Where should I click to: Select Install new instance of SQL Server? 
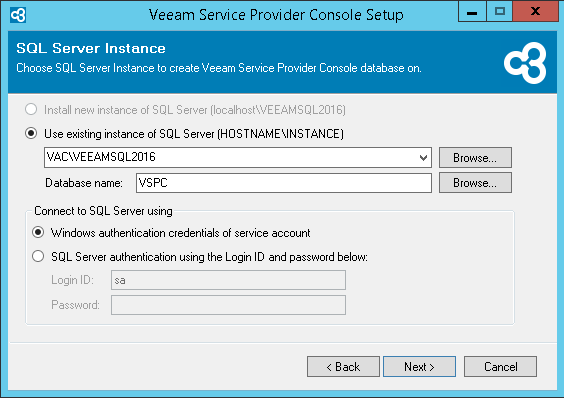click(x=31, y=109)
